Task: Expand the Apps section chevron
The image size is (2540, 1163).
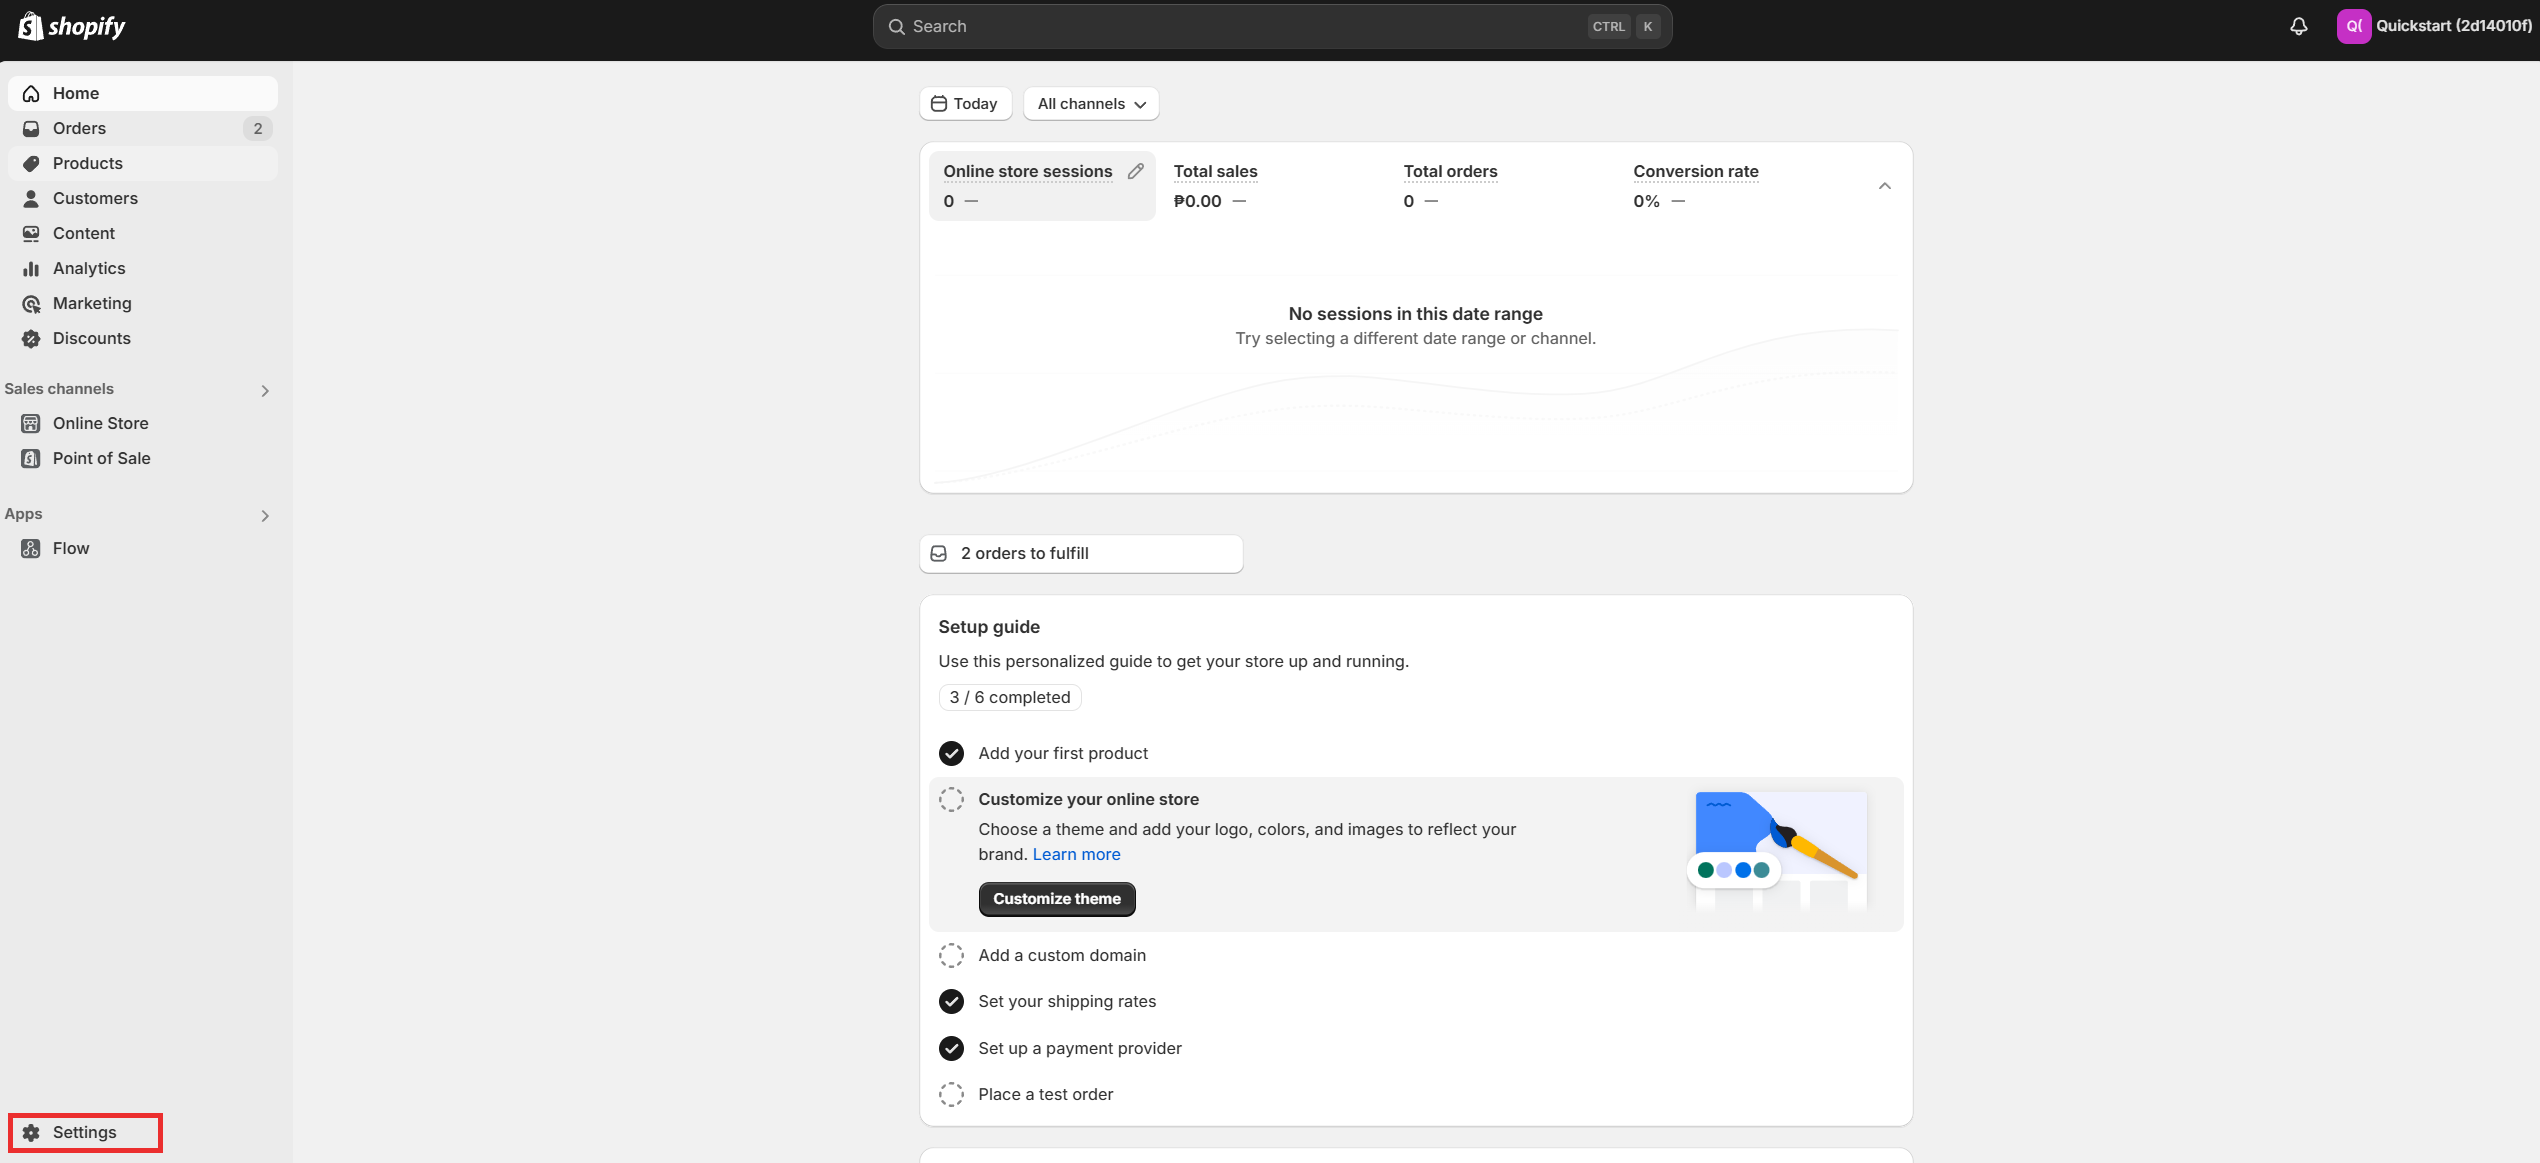Action: pyautogui.click(x=265, y=515)
